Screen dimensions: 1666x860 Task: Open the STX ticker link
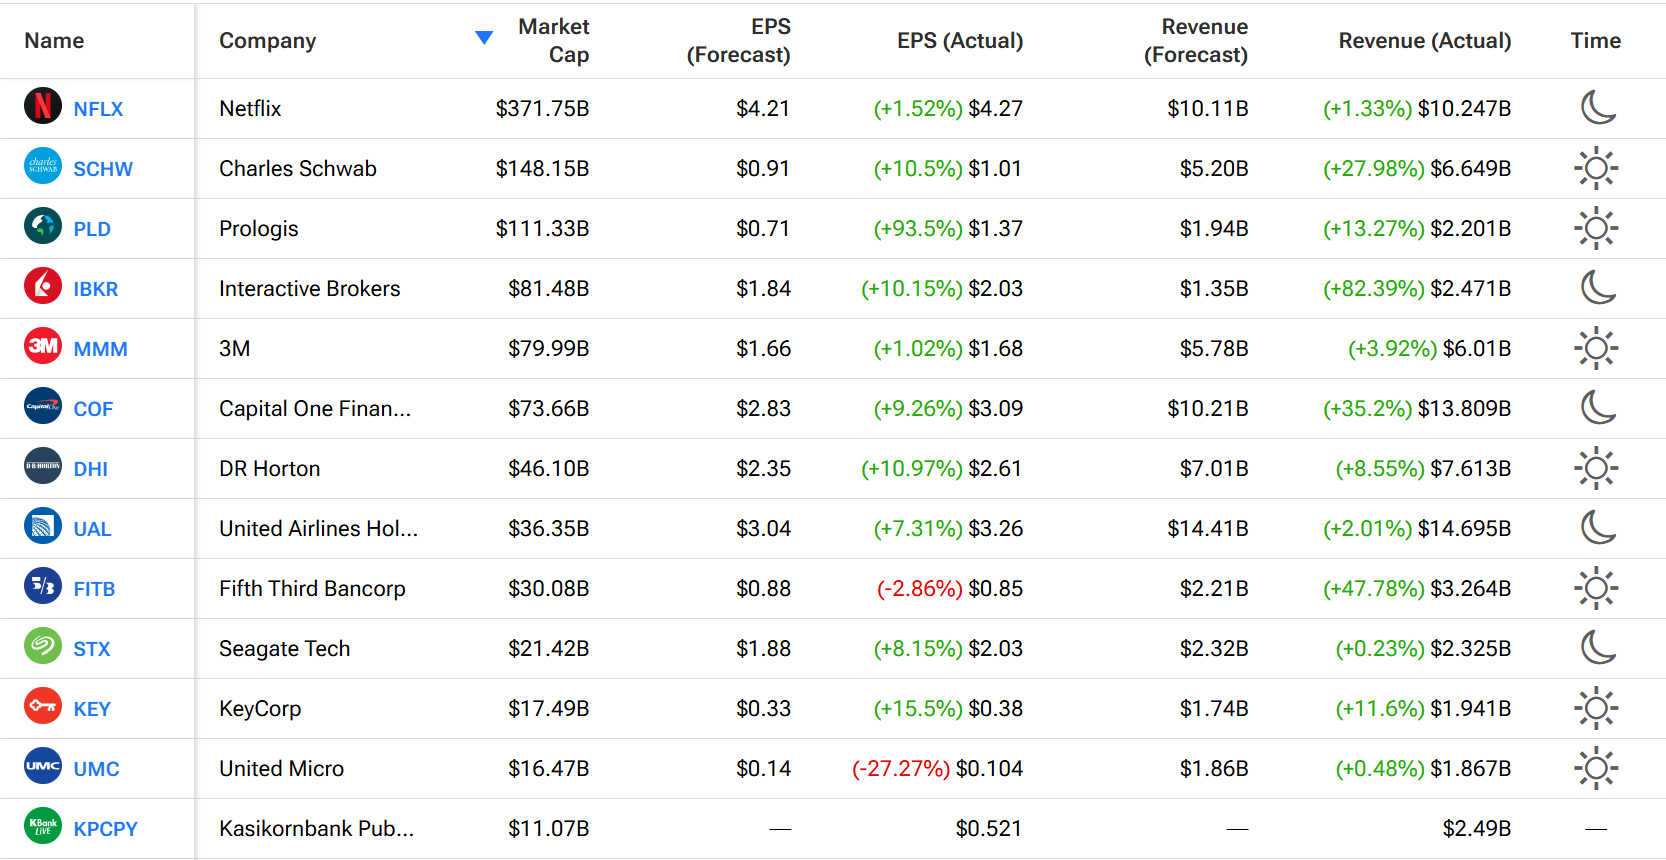click(x=92, y=649)
